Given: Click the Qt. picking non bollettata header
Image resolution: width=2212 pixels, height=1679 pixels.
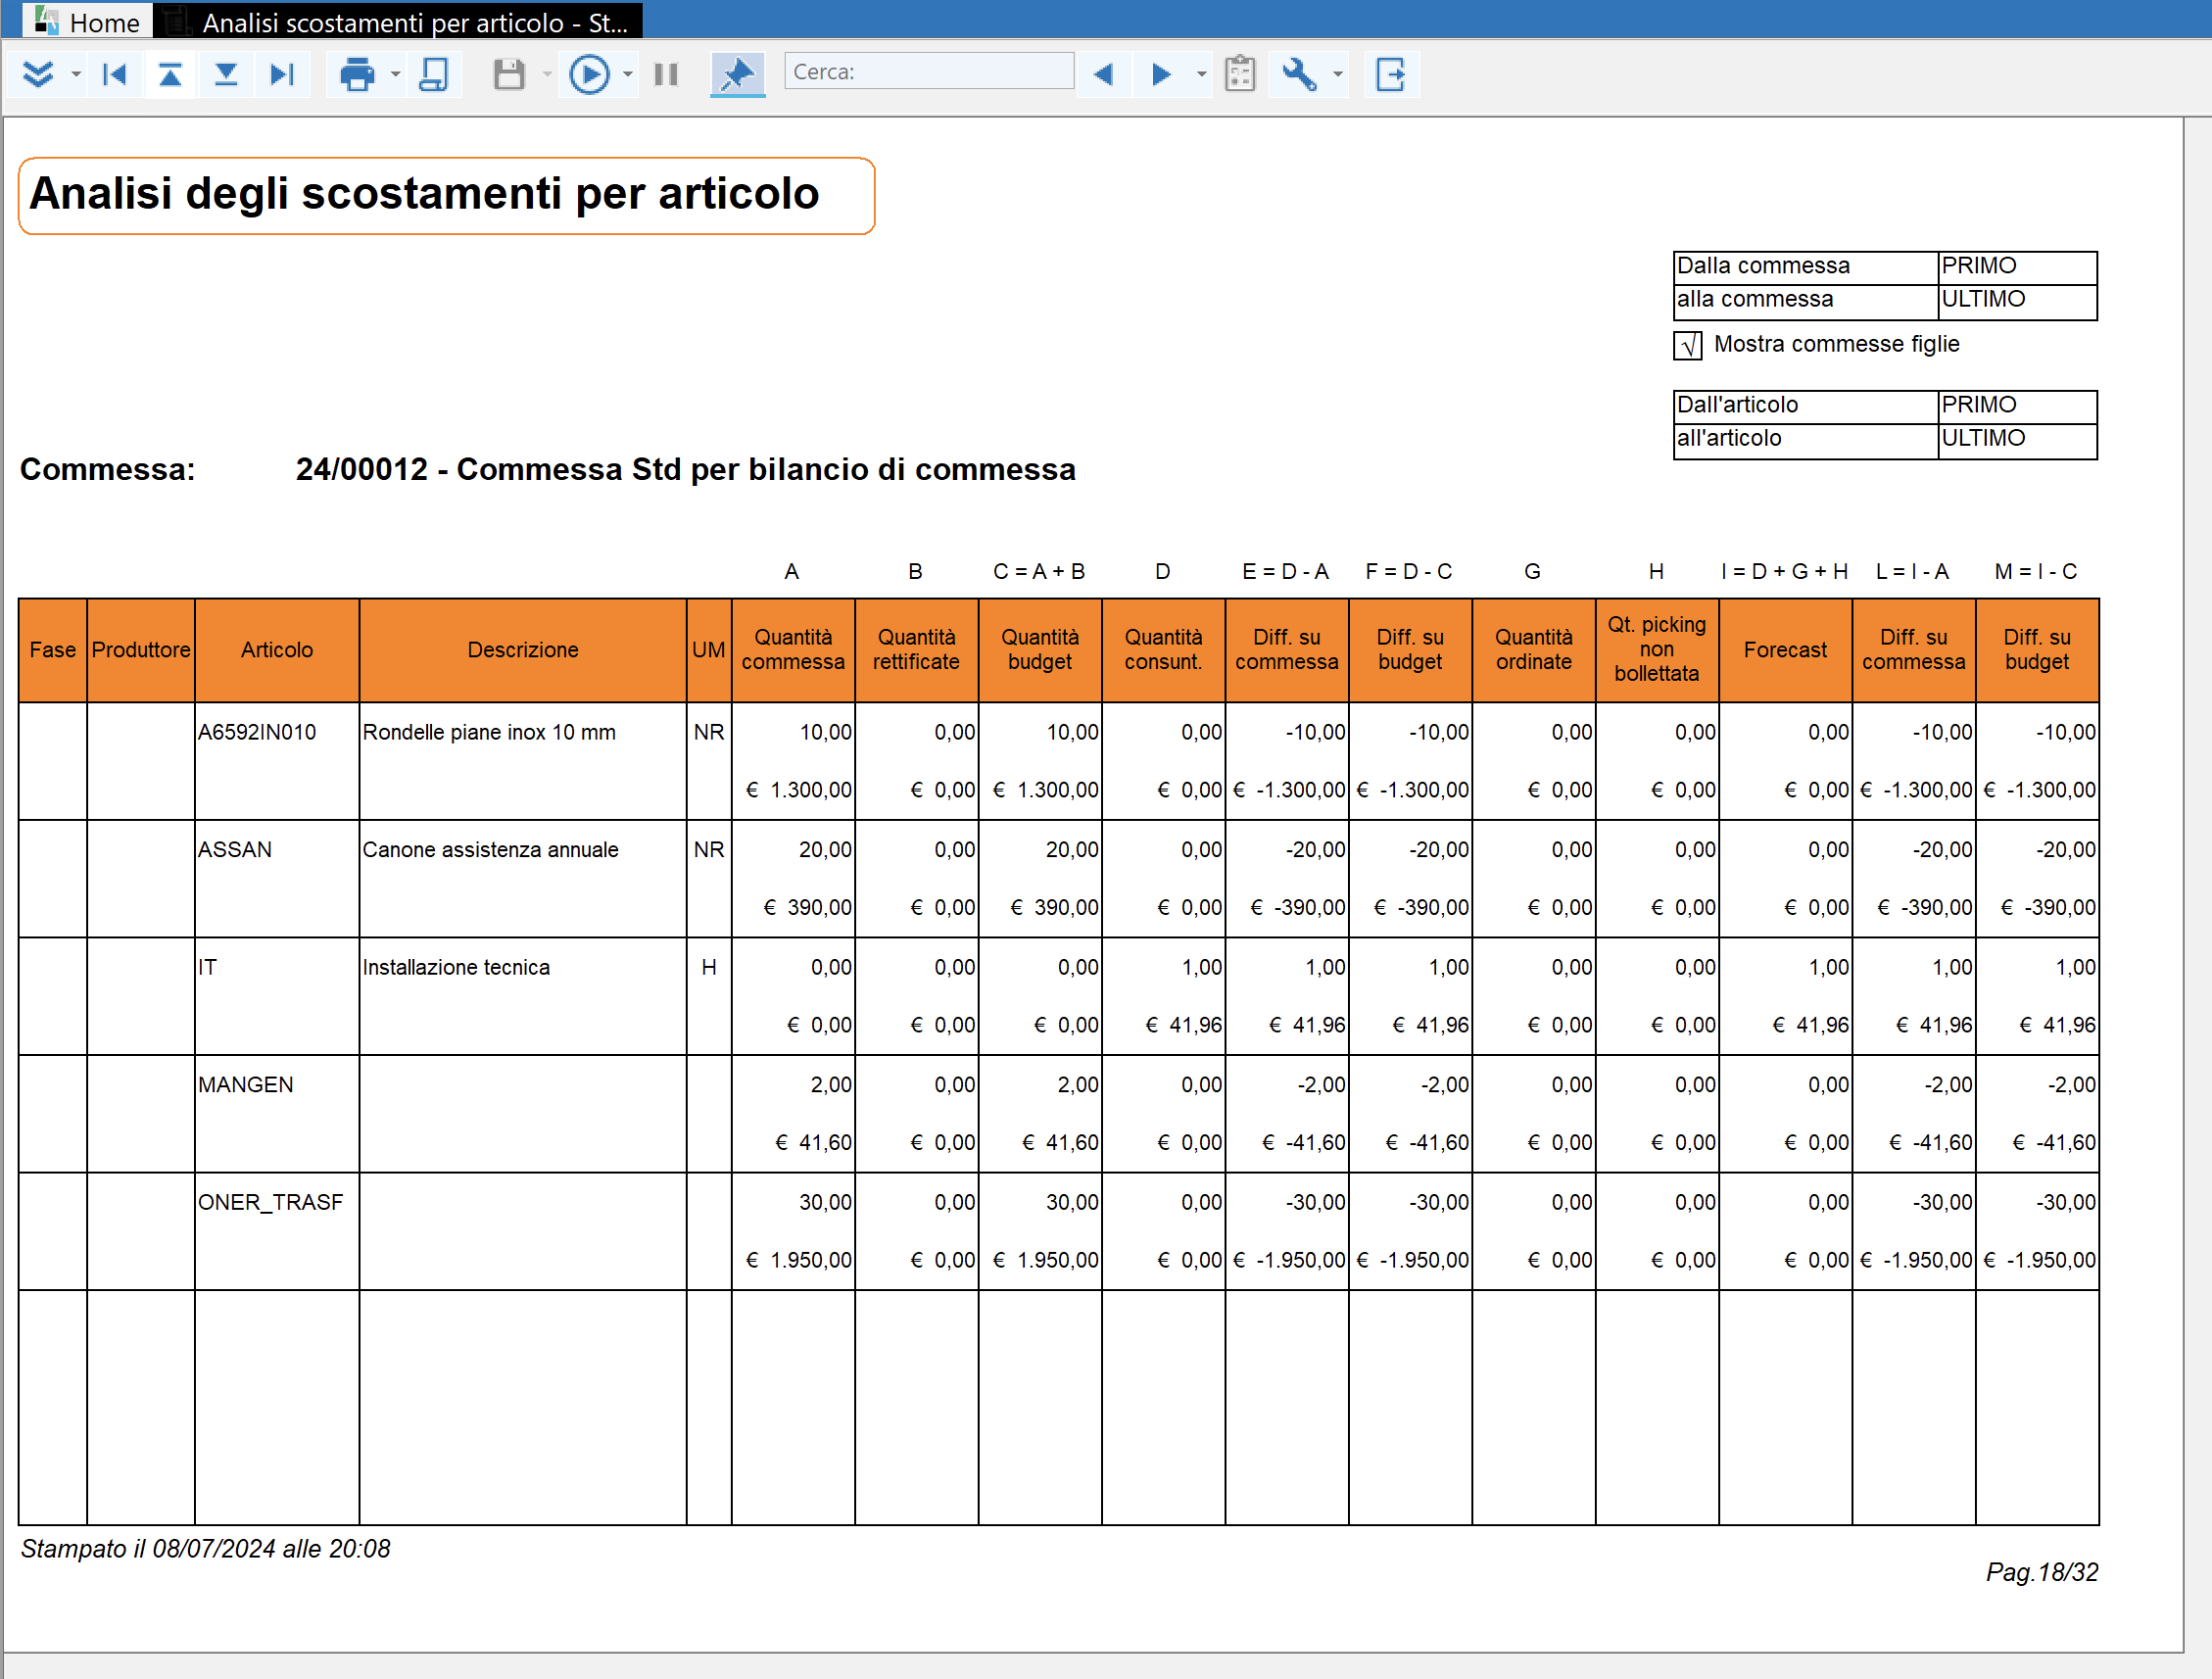Looking at the screenshot, I should (x=1657, y=650).
